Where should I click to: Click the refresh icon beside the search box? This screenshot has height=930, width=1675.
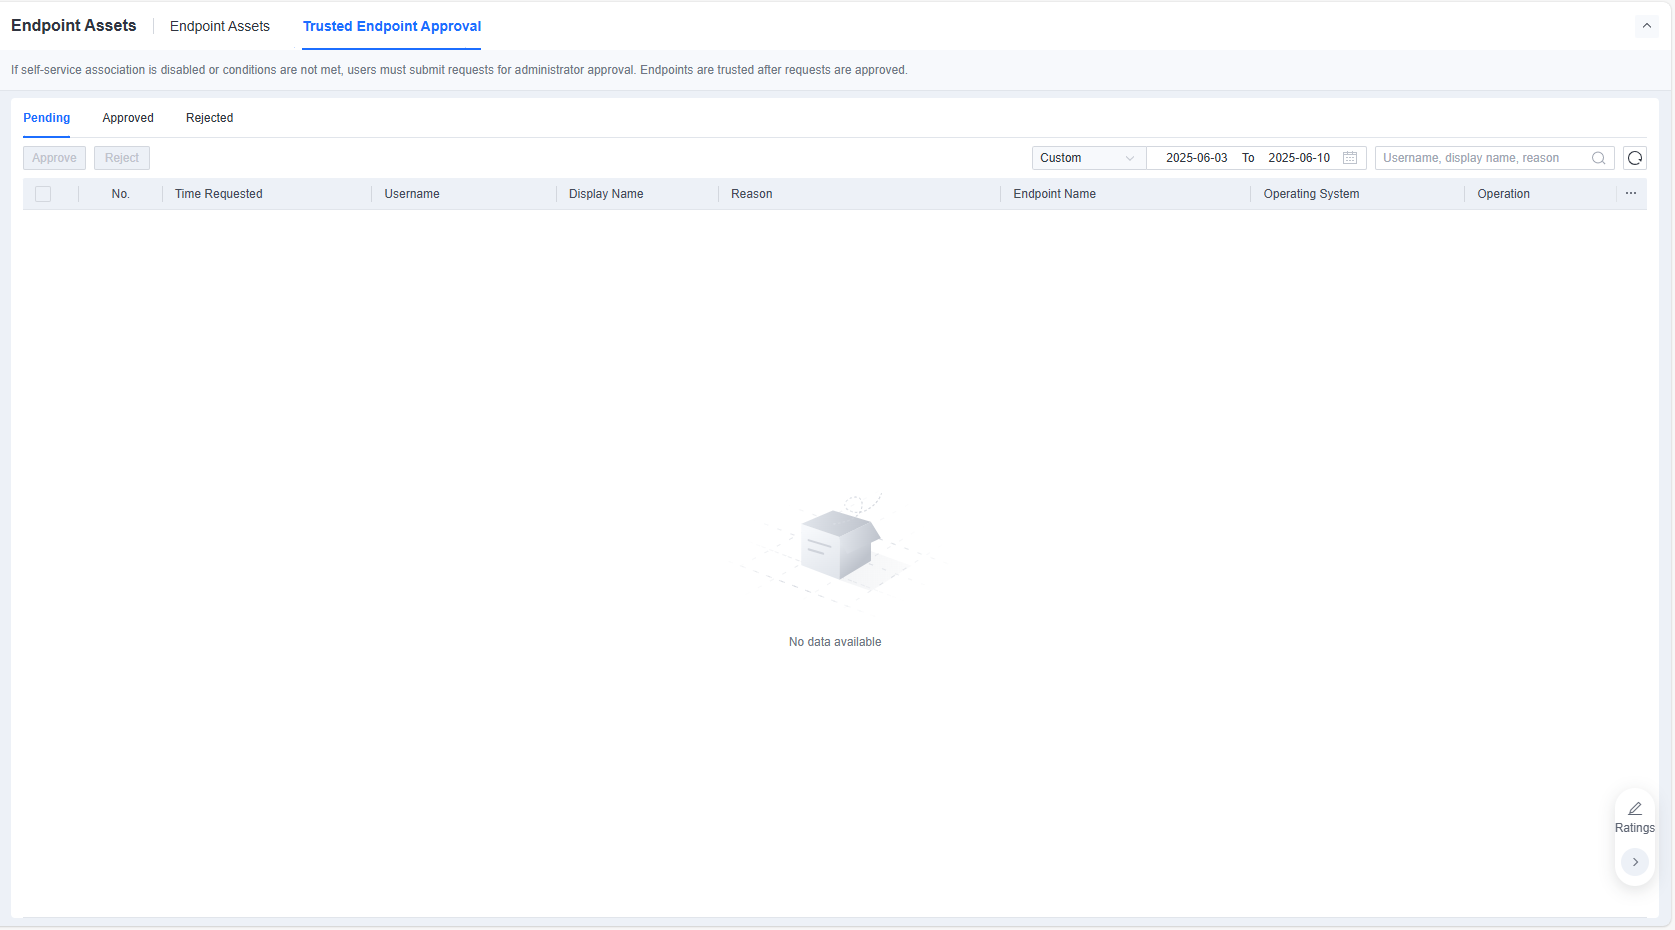(1635, 158)
